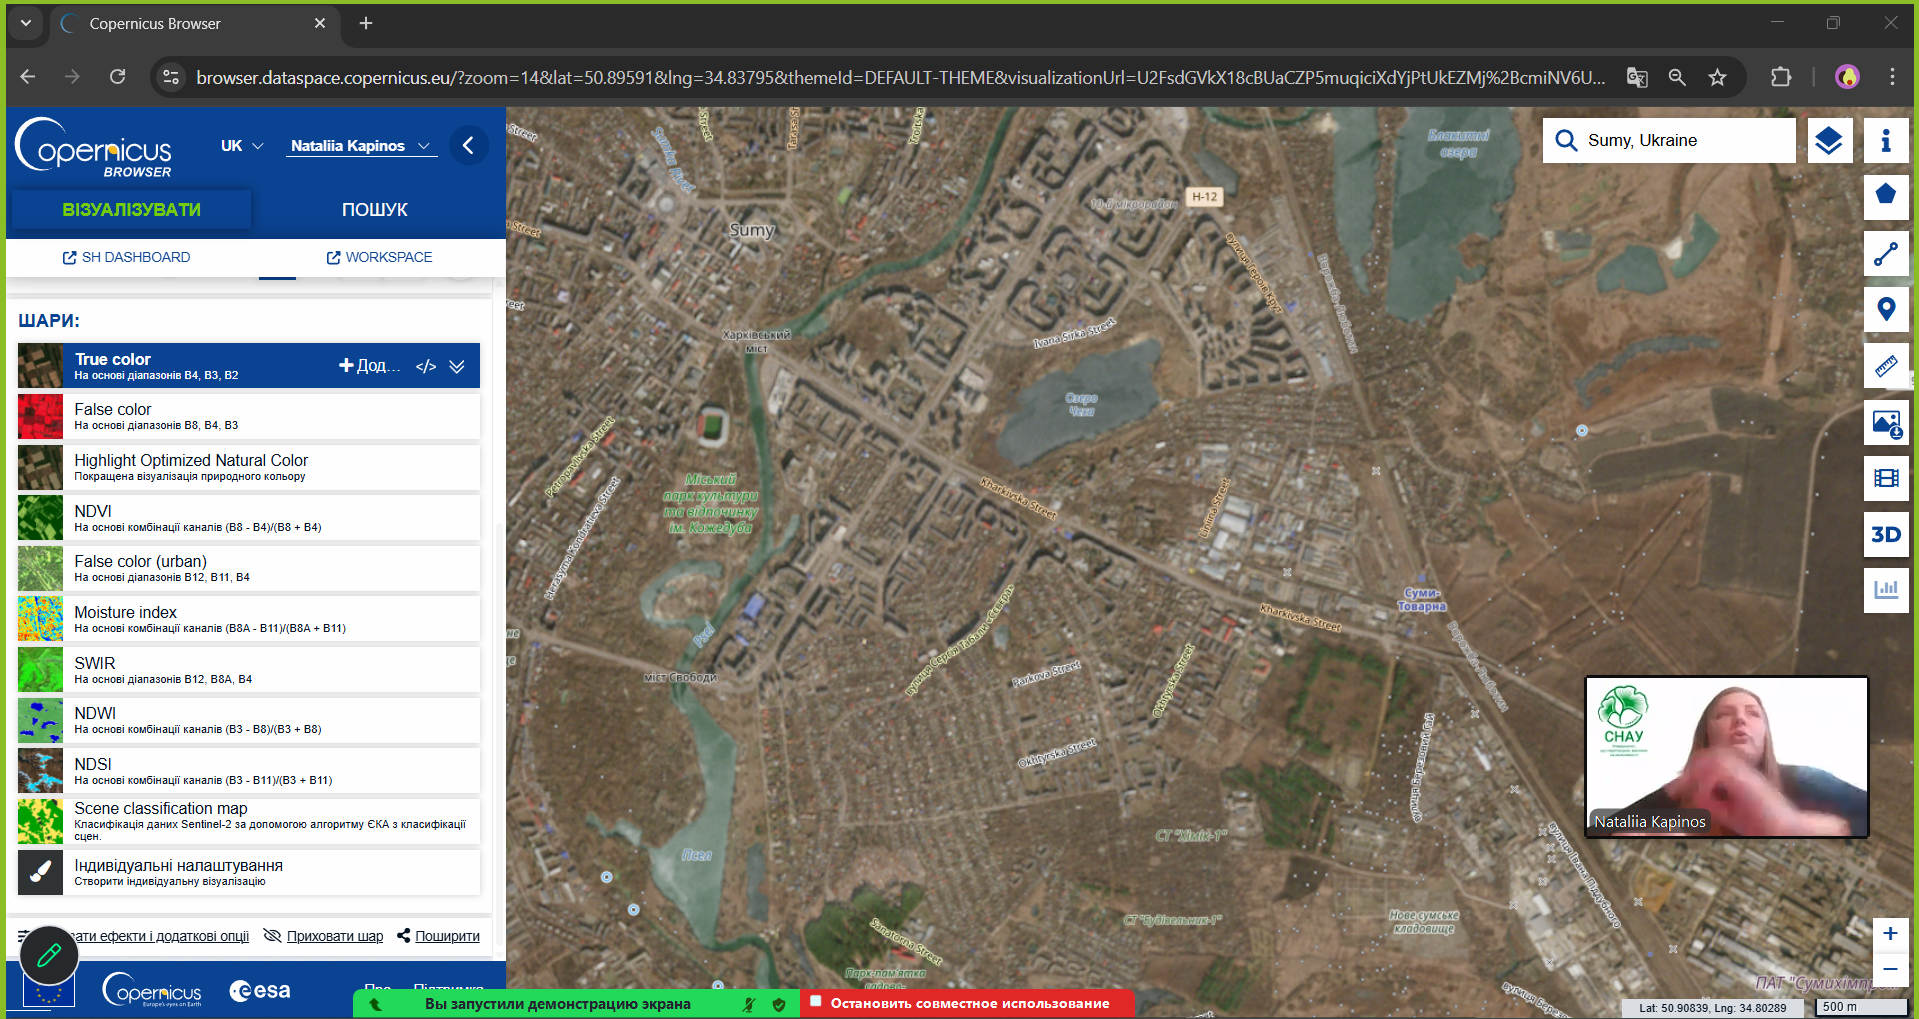Switch to the ПОШУК tab
1919x1019 pixels.
(x=374, y=210)
